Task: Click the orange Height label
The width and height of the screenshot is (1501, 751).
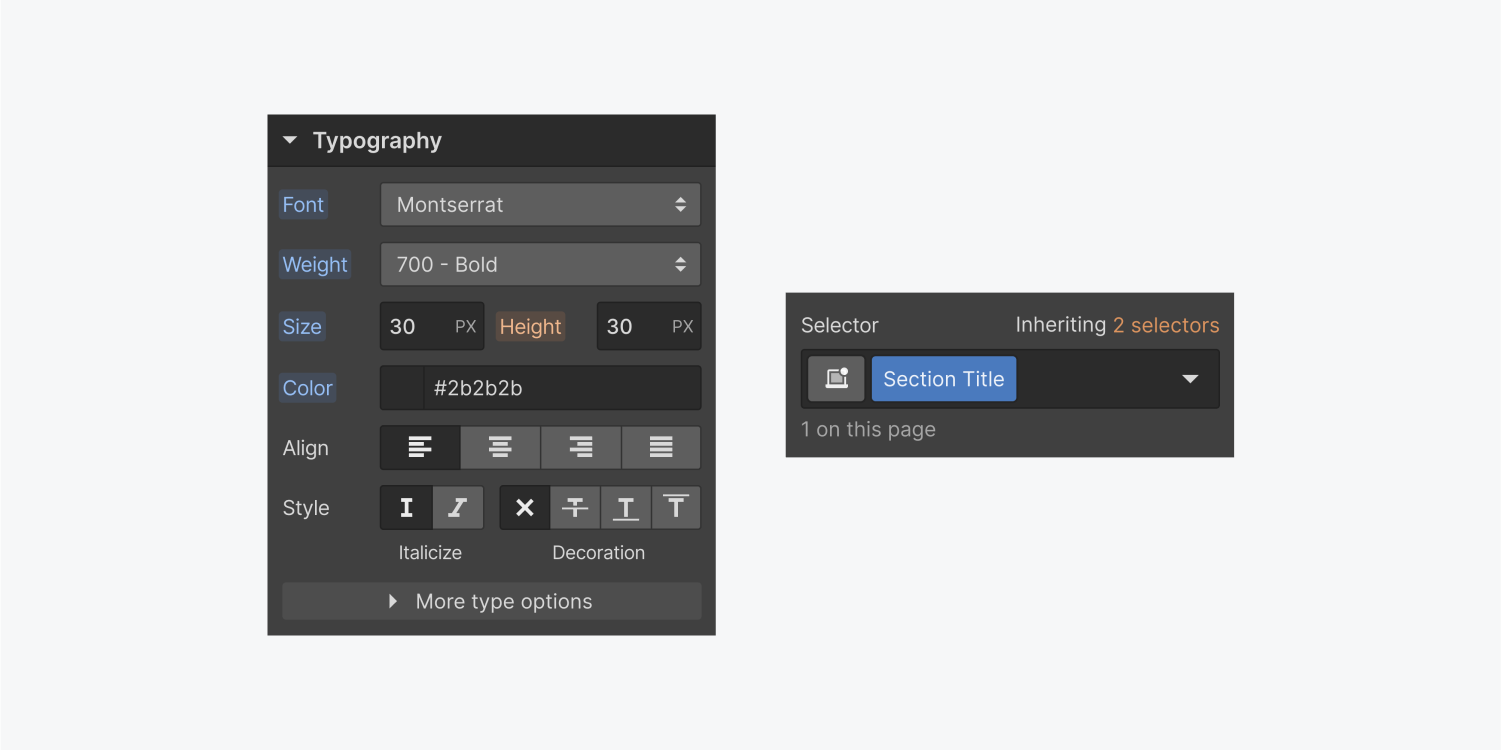Action: [531, 327]
